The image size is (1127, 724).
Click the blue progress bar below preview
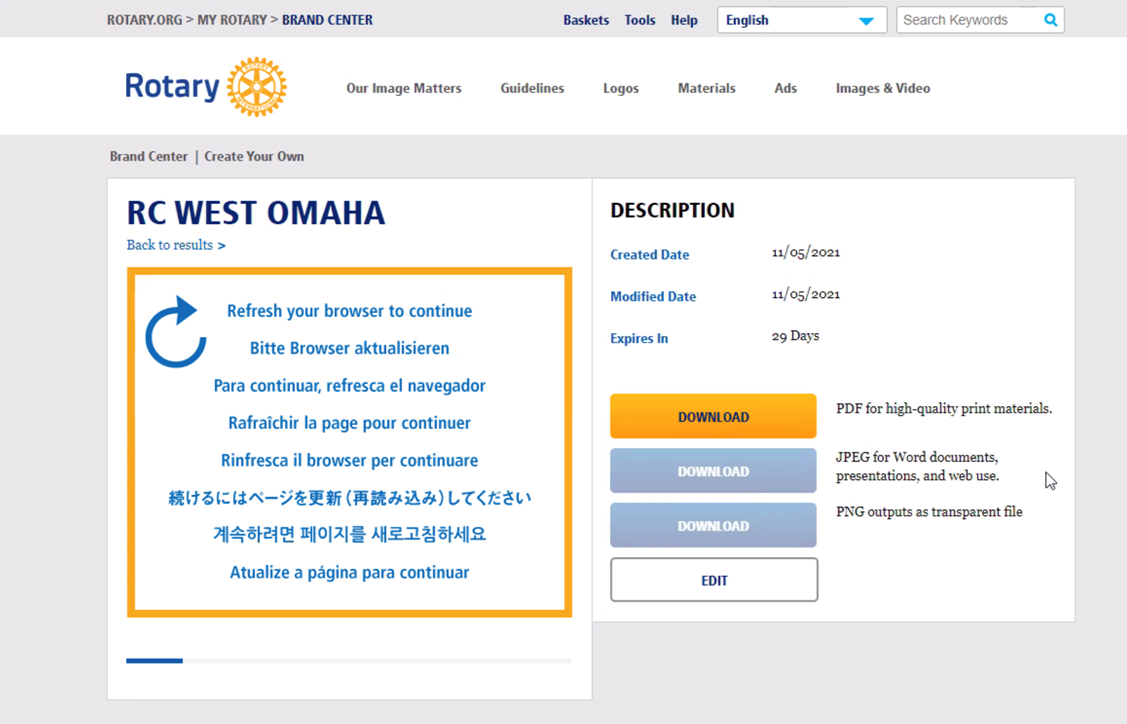(x=155, y=661)
